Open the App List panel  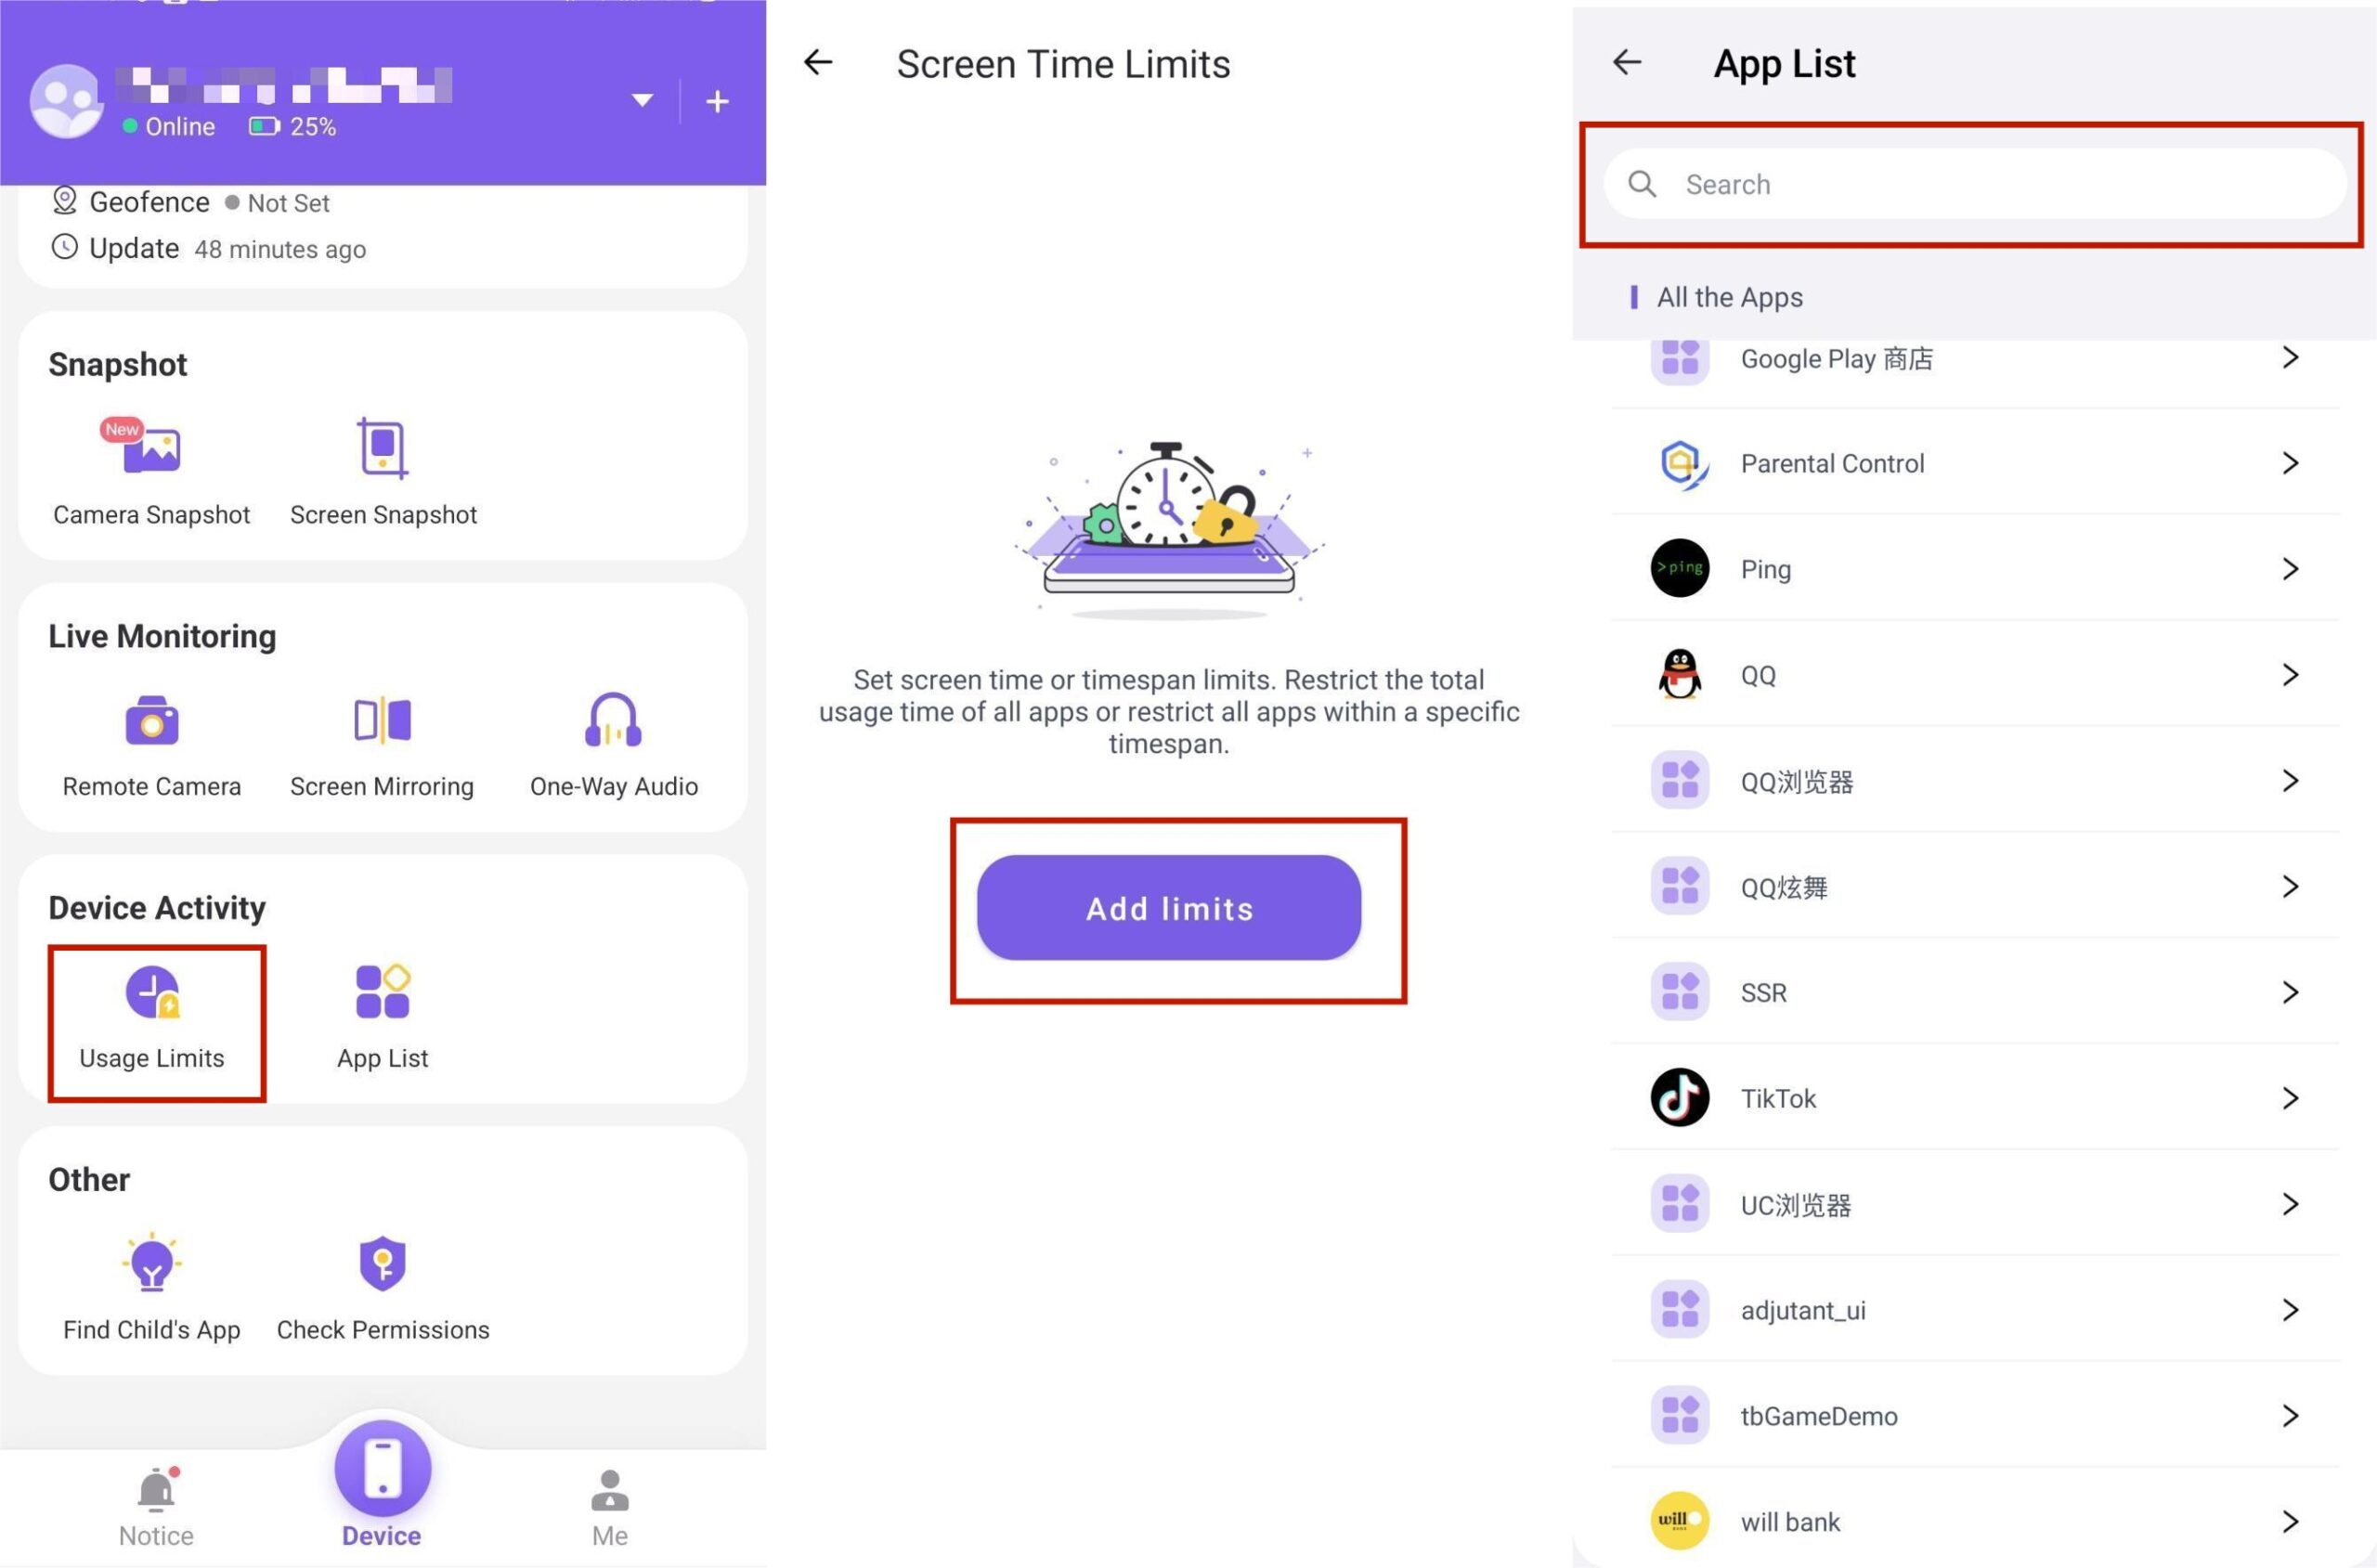pyautogui.click(x=382, y=1015)
